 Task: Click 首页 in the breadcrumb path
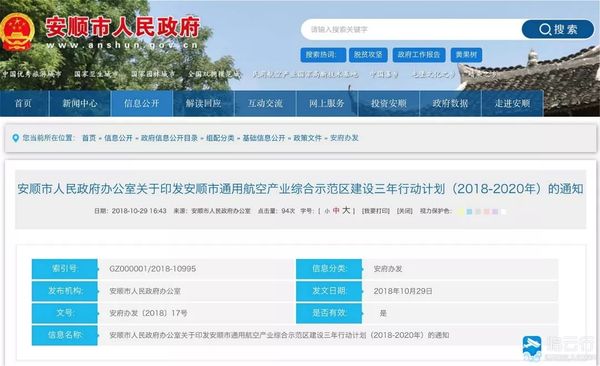point(89,138)
